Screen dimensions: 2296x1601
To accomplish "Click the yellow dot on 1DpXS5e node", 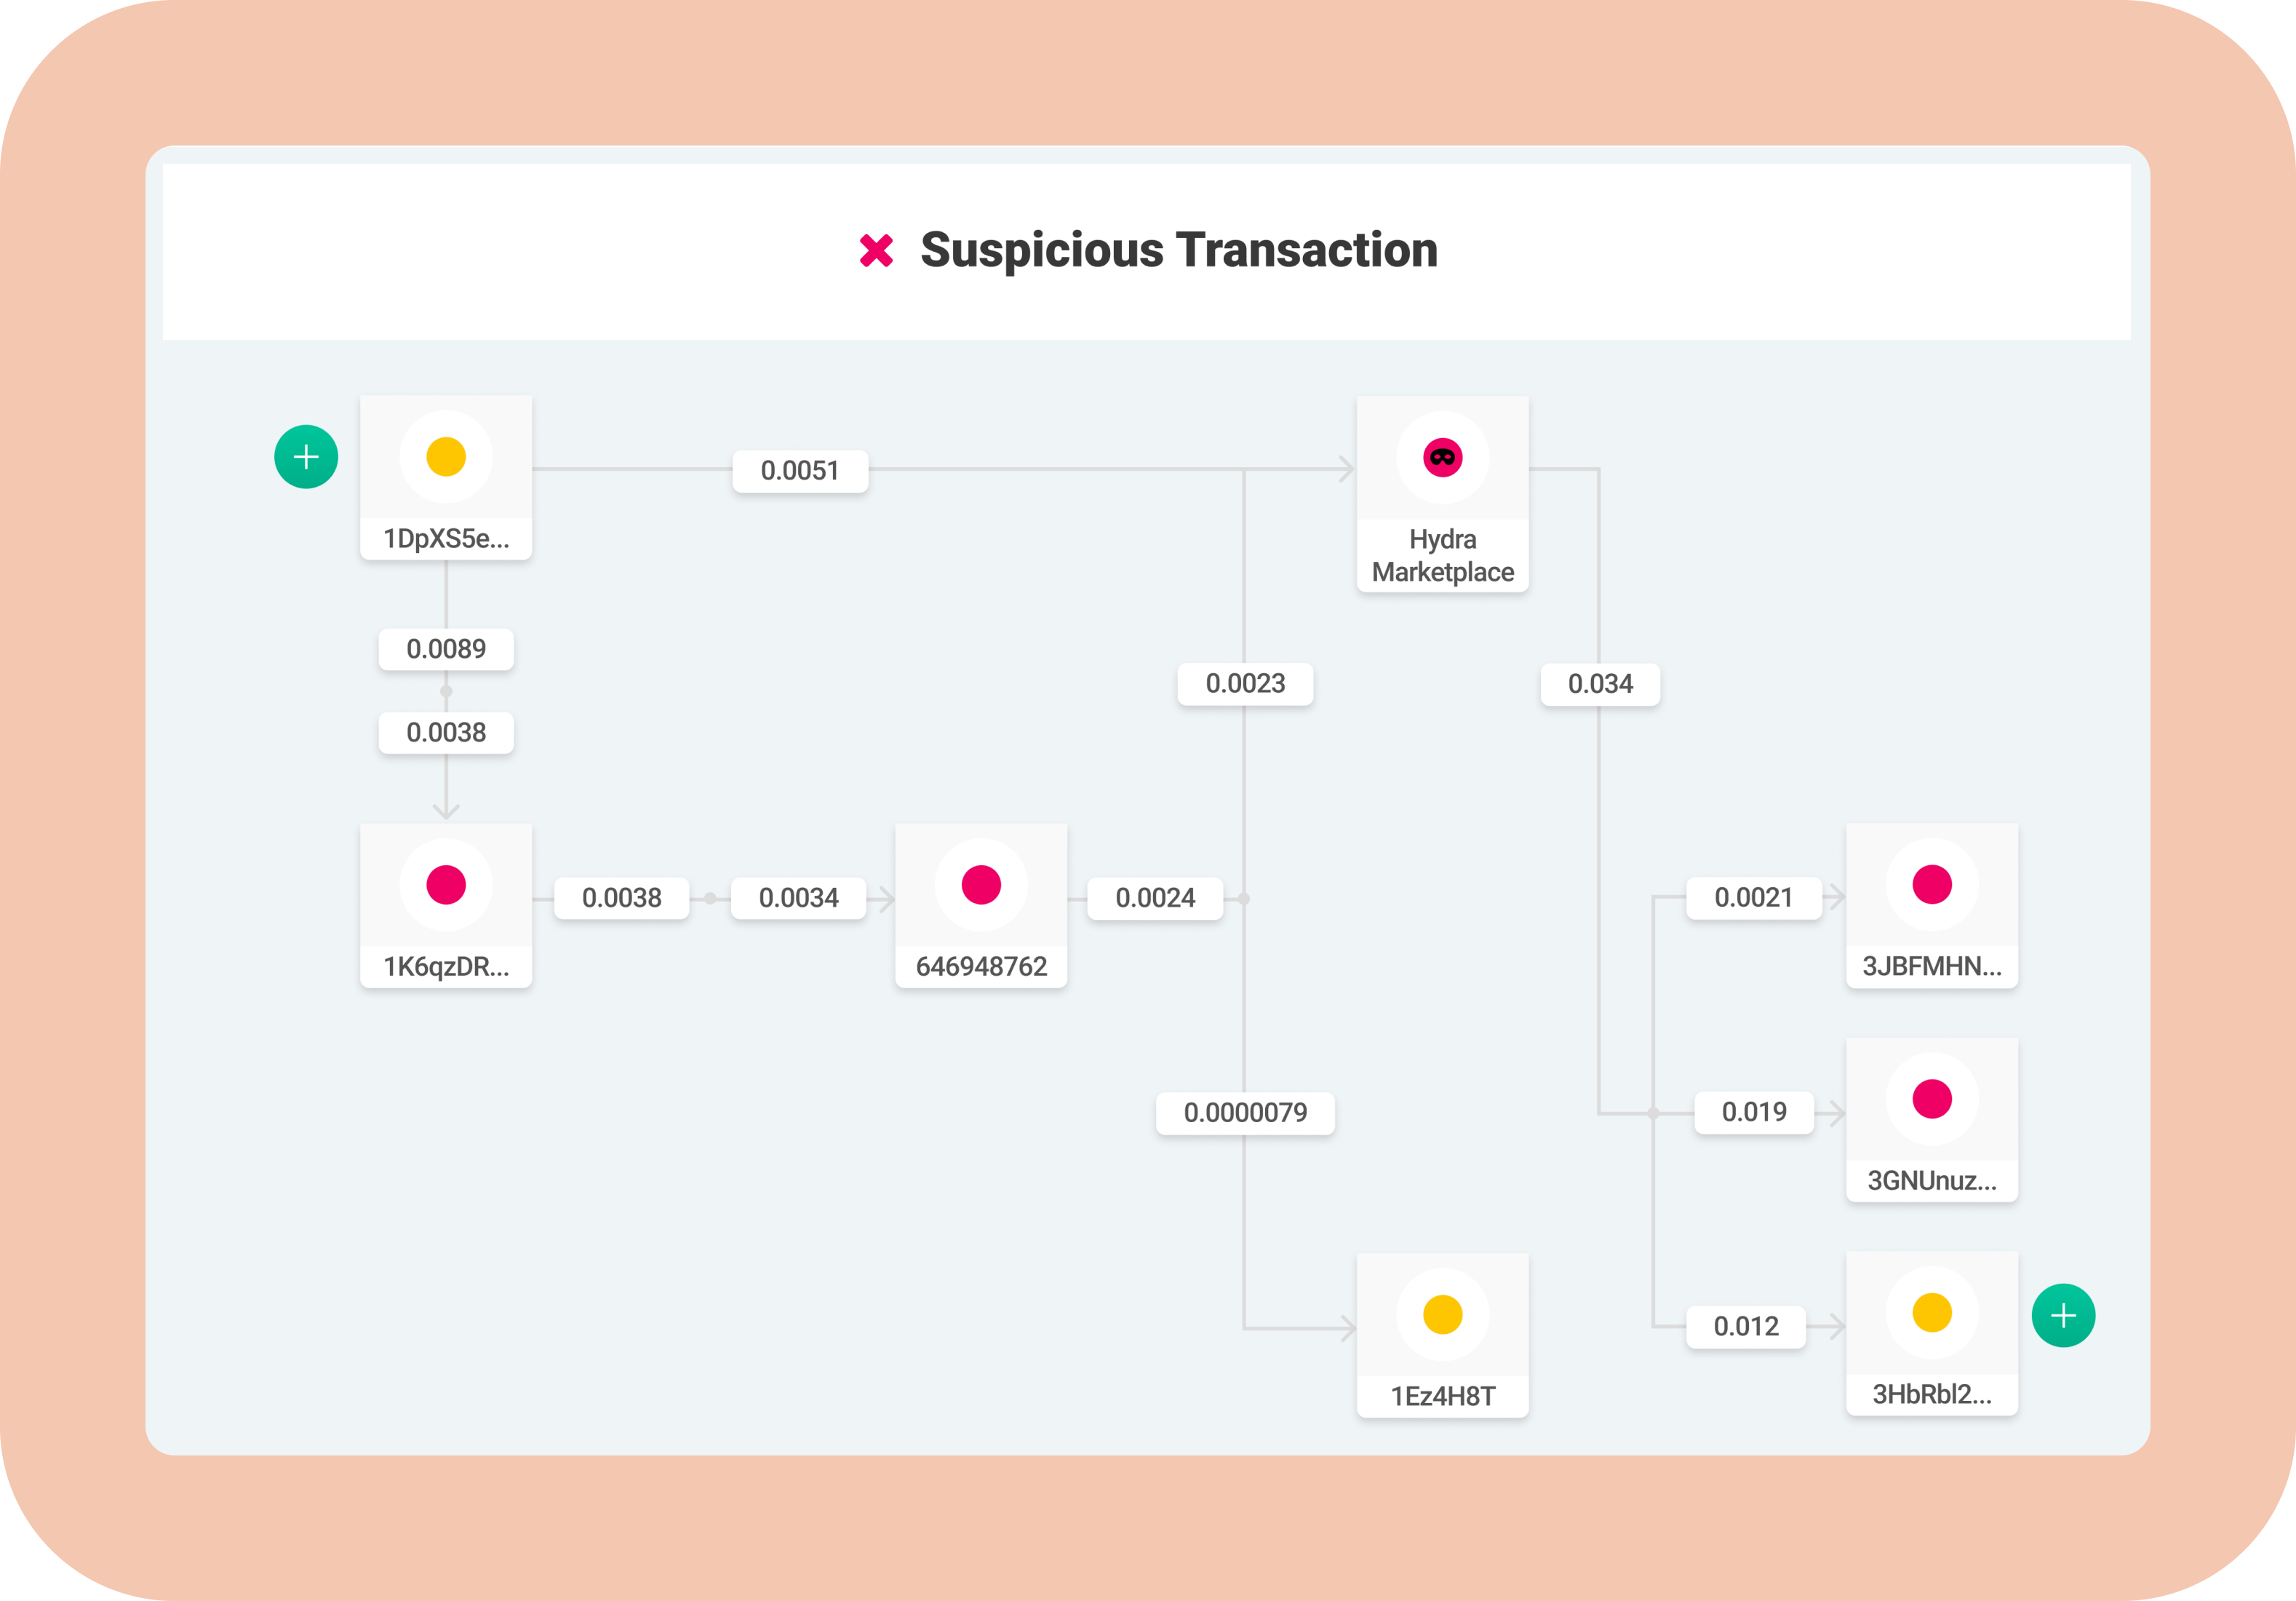I will (446, 457).
